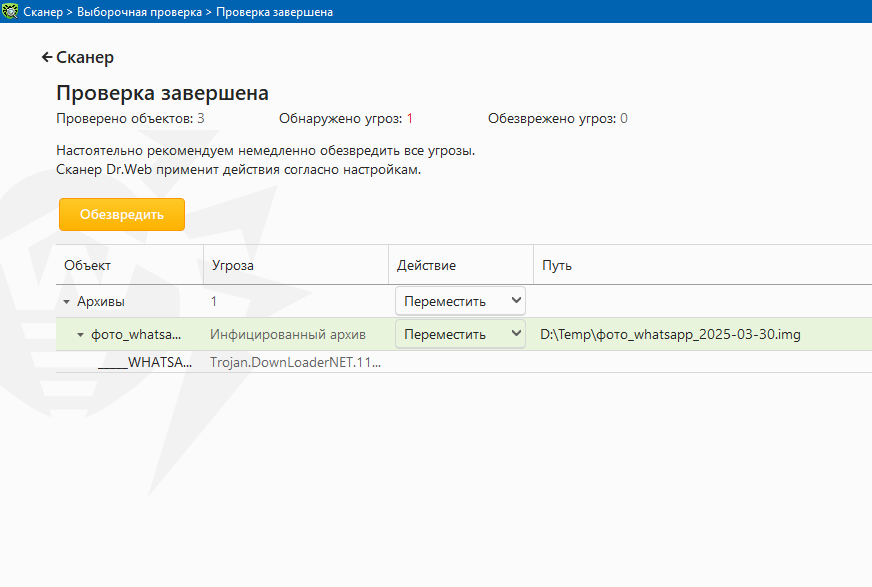
Task: Click the Проверено объектов: 3 text
Action: 130,118
